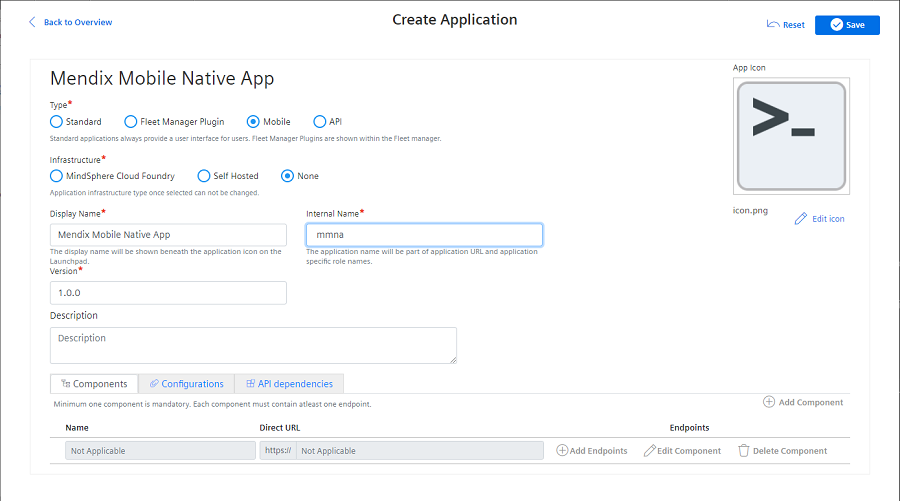Click the https:// prefix box
This screenshot has width=900, height=501.
pyautogui.click(x=278, y=450)
